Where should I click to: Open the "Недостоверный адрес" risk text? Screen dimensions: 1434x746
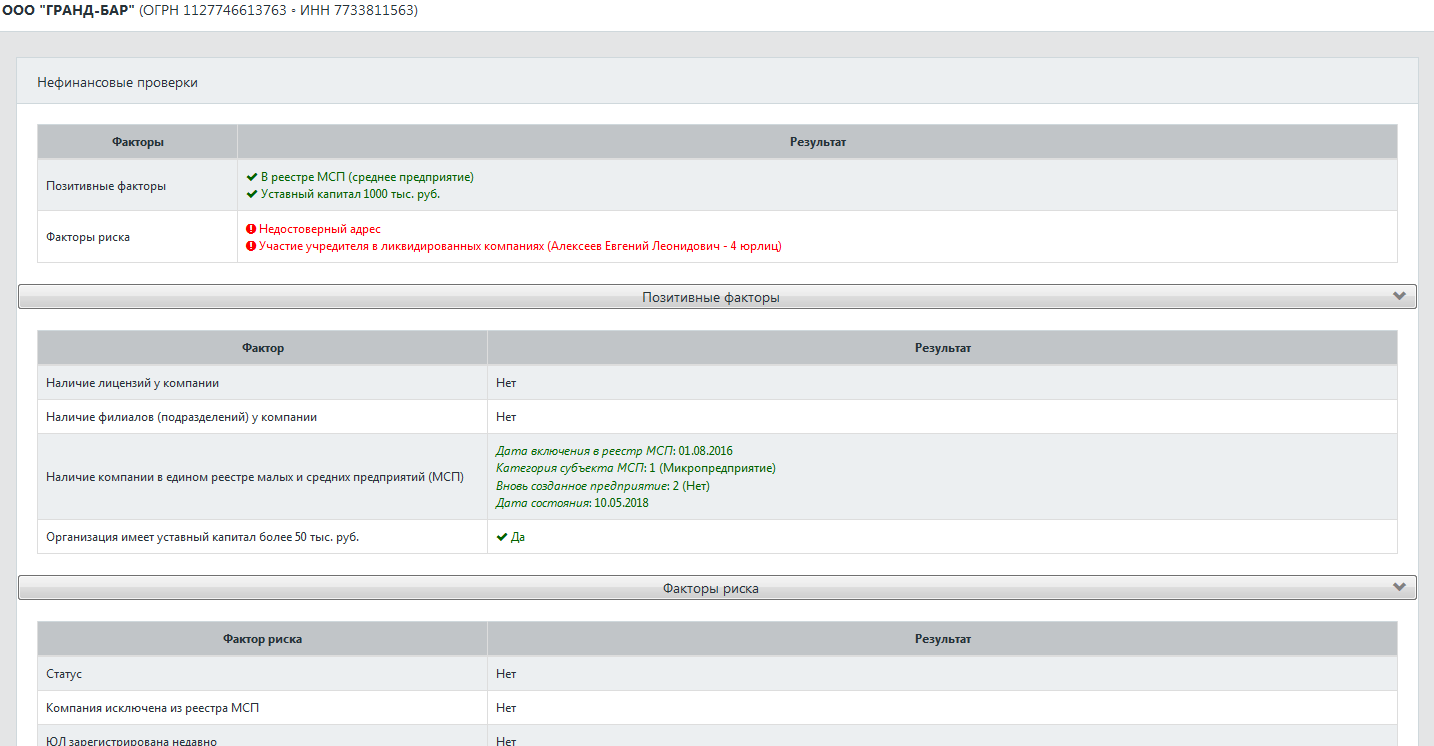(319, 229)
